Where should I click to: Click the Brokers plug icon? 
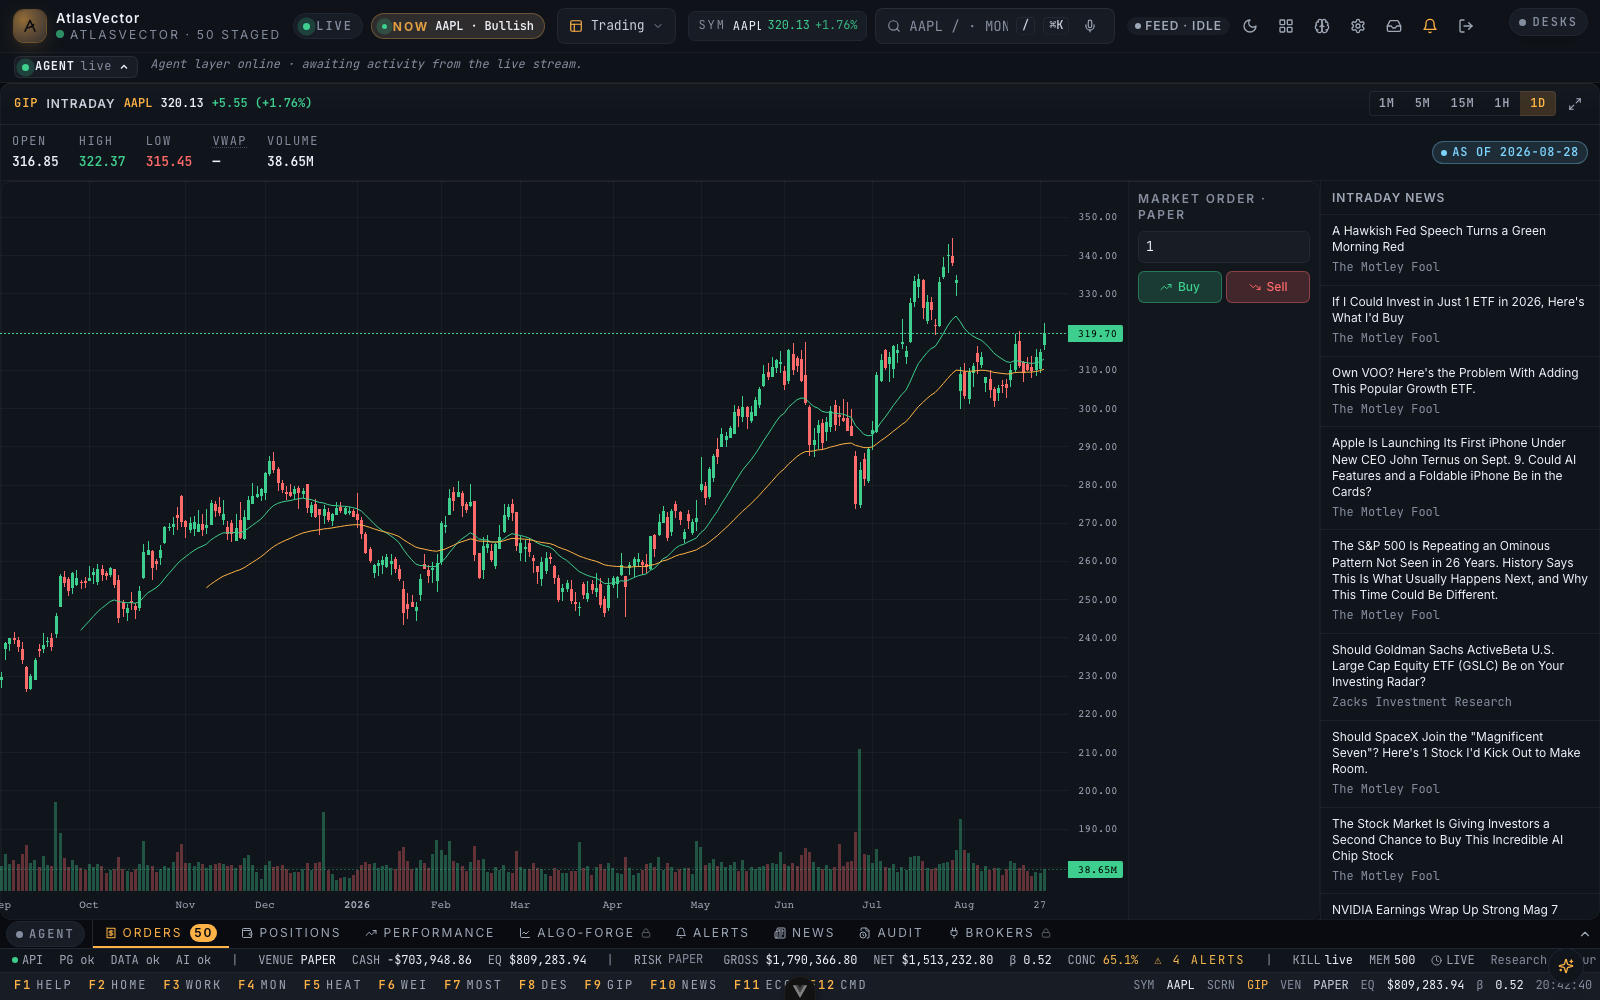954,933
